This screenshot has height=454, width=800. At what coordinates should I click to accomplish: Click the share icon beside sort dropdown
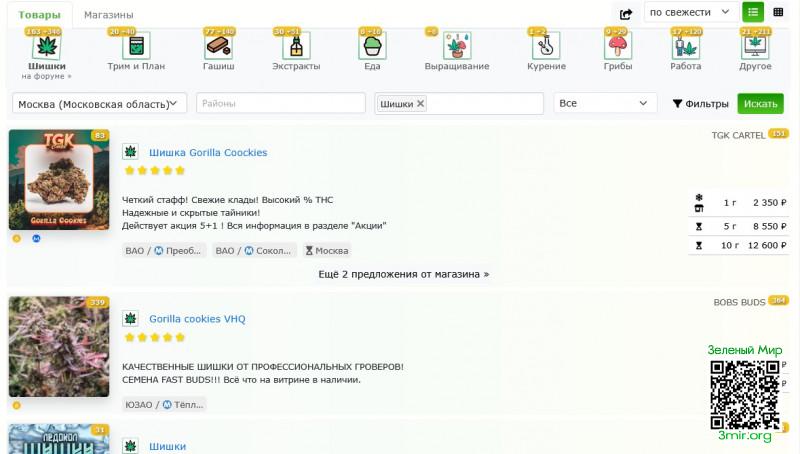626,13
